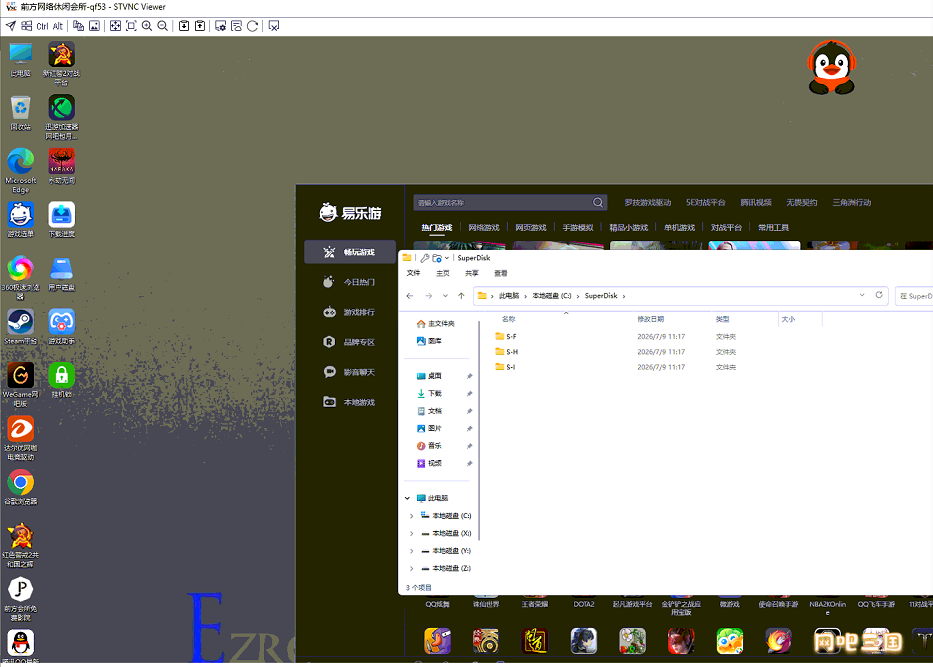Select the S-I folder row

click(x=658, y=367)
